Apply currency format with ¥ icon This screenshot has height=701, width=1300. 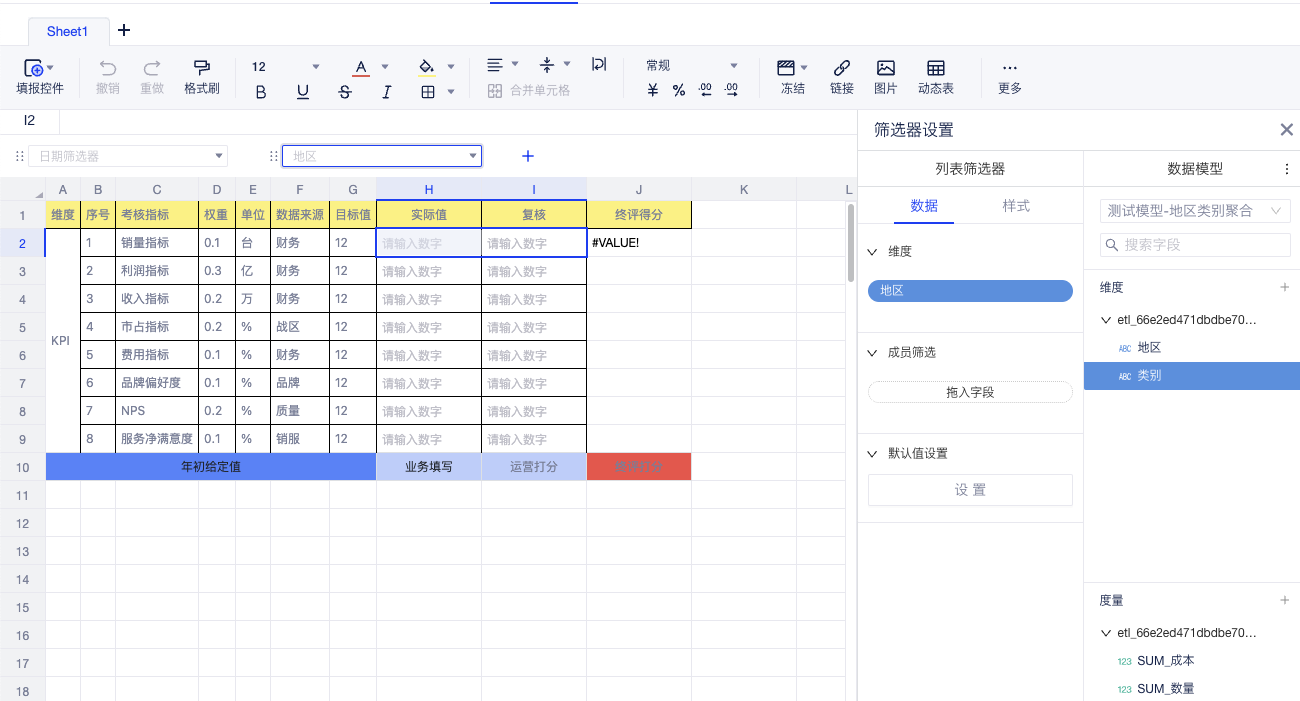tap(652, 89)
